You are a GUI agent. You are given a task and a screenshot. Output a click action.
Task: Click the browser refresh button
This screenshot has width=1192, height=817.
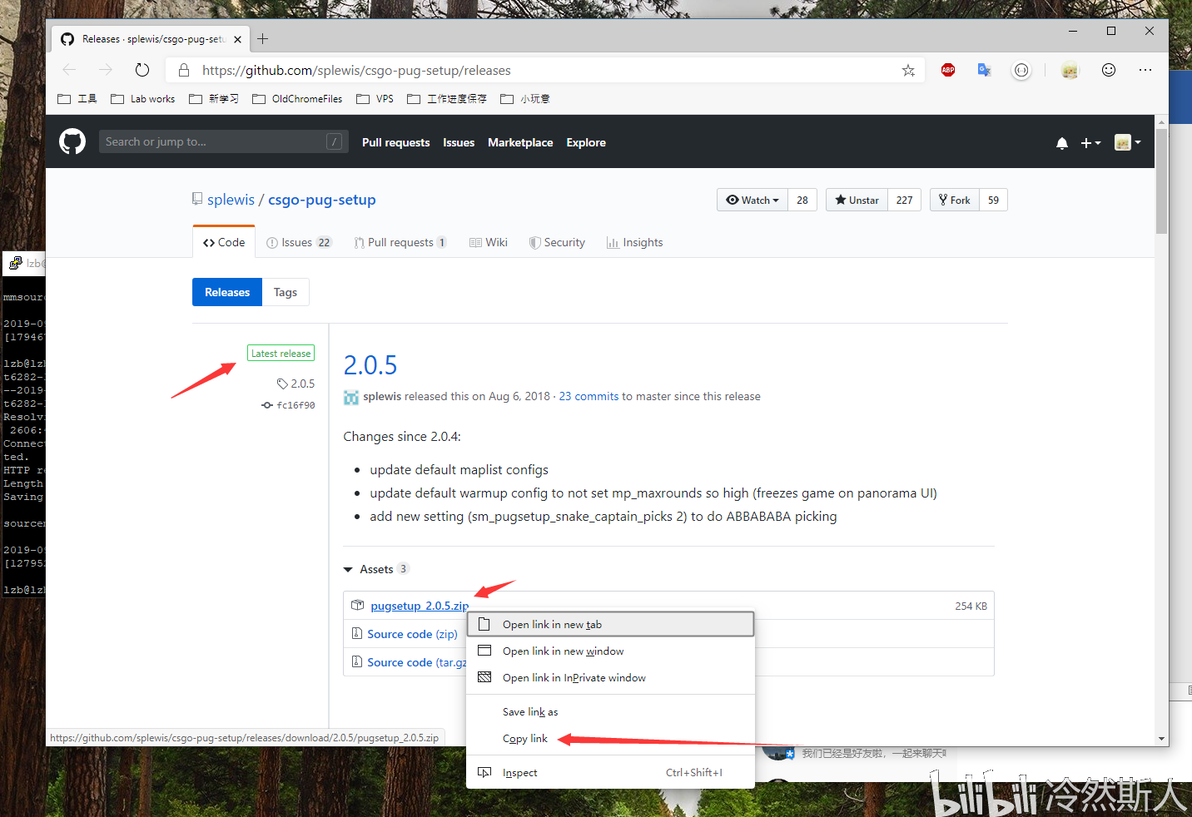(142, 70)
